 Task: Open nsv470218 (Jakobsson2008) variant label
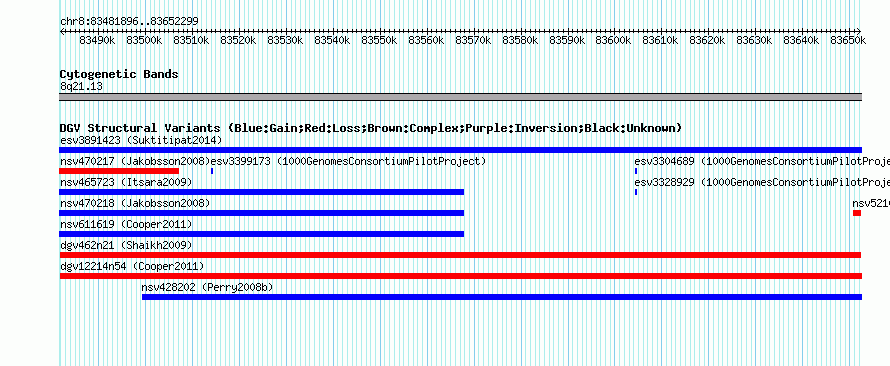pos(135,203)
